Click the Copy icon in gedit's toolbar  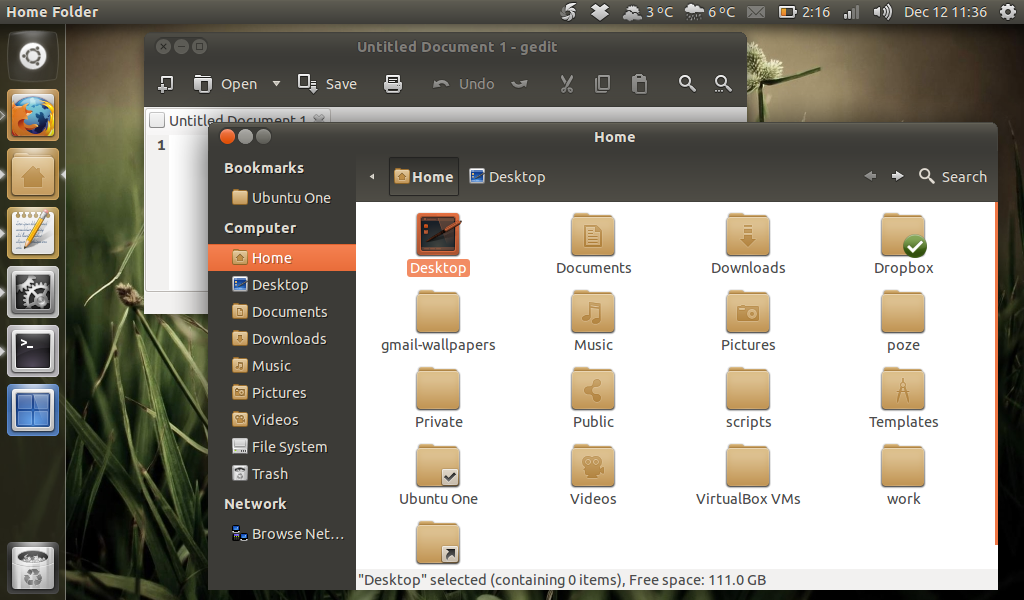602,84
